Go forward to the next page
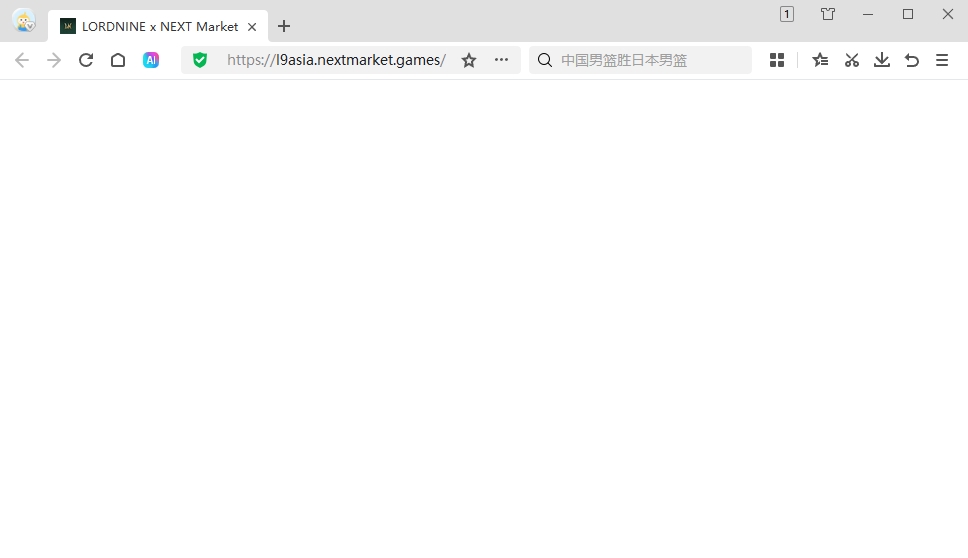This screenshot has width=968, height=558. tap(54, 60)
